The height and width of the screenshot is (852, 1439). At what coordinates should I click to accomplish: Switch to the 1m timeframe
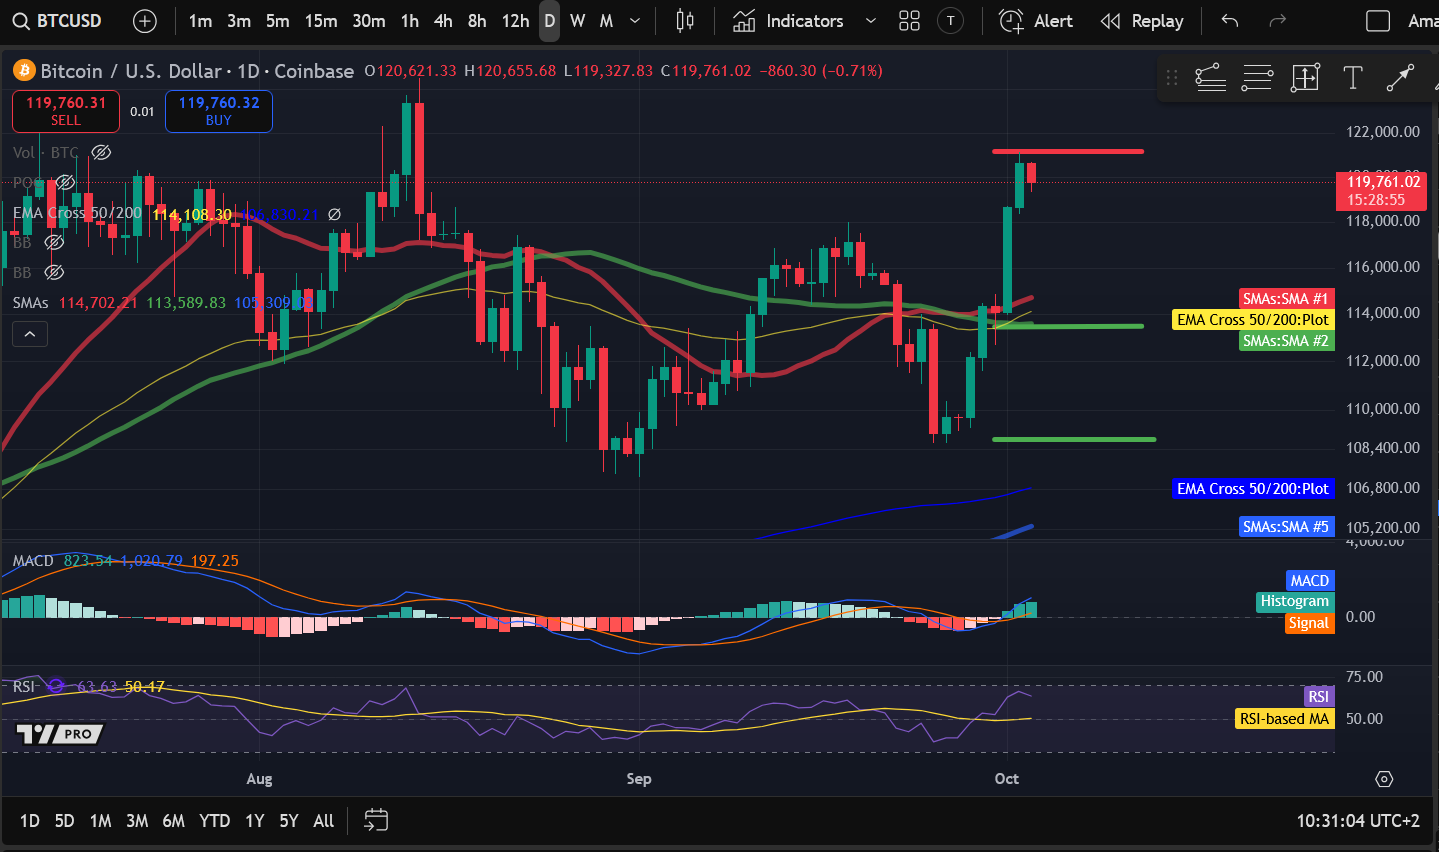coord(200,21)
